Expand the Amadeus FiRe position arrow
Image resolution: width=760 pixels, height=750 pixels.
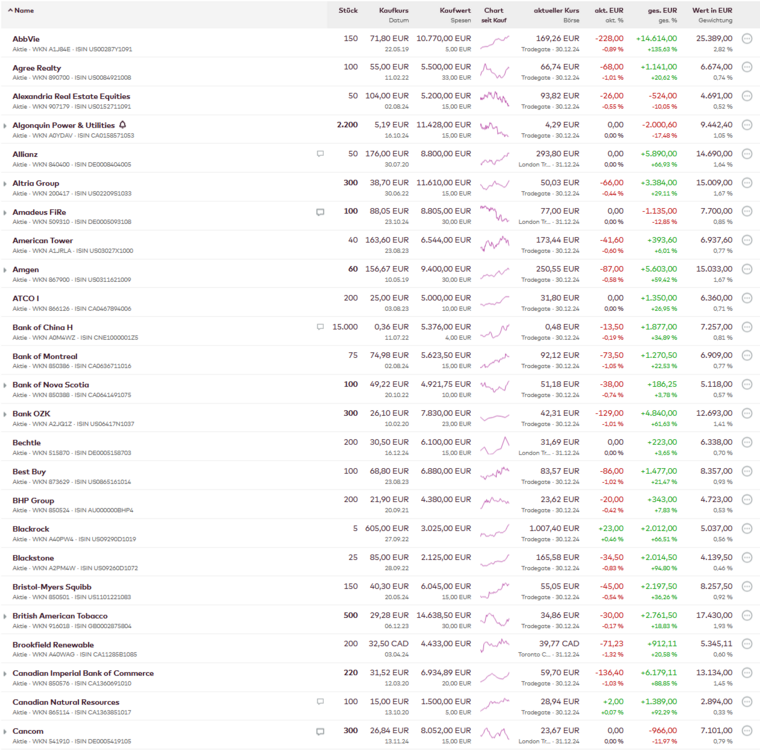(5, 212)
